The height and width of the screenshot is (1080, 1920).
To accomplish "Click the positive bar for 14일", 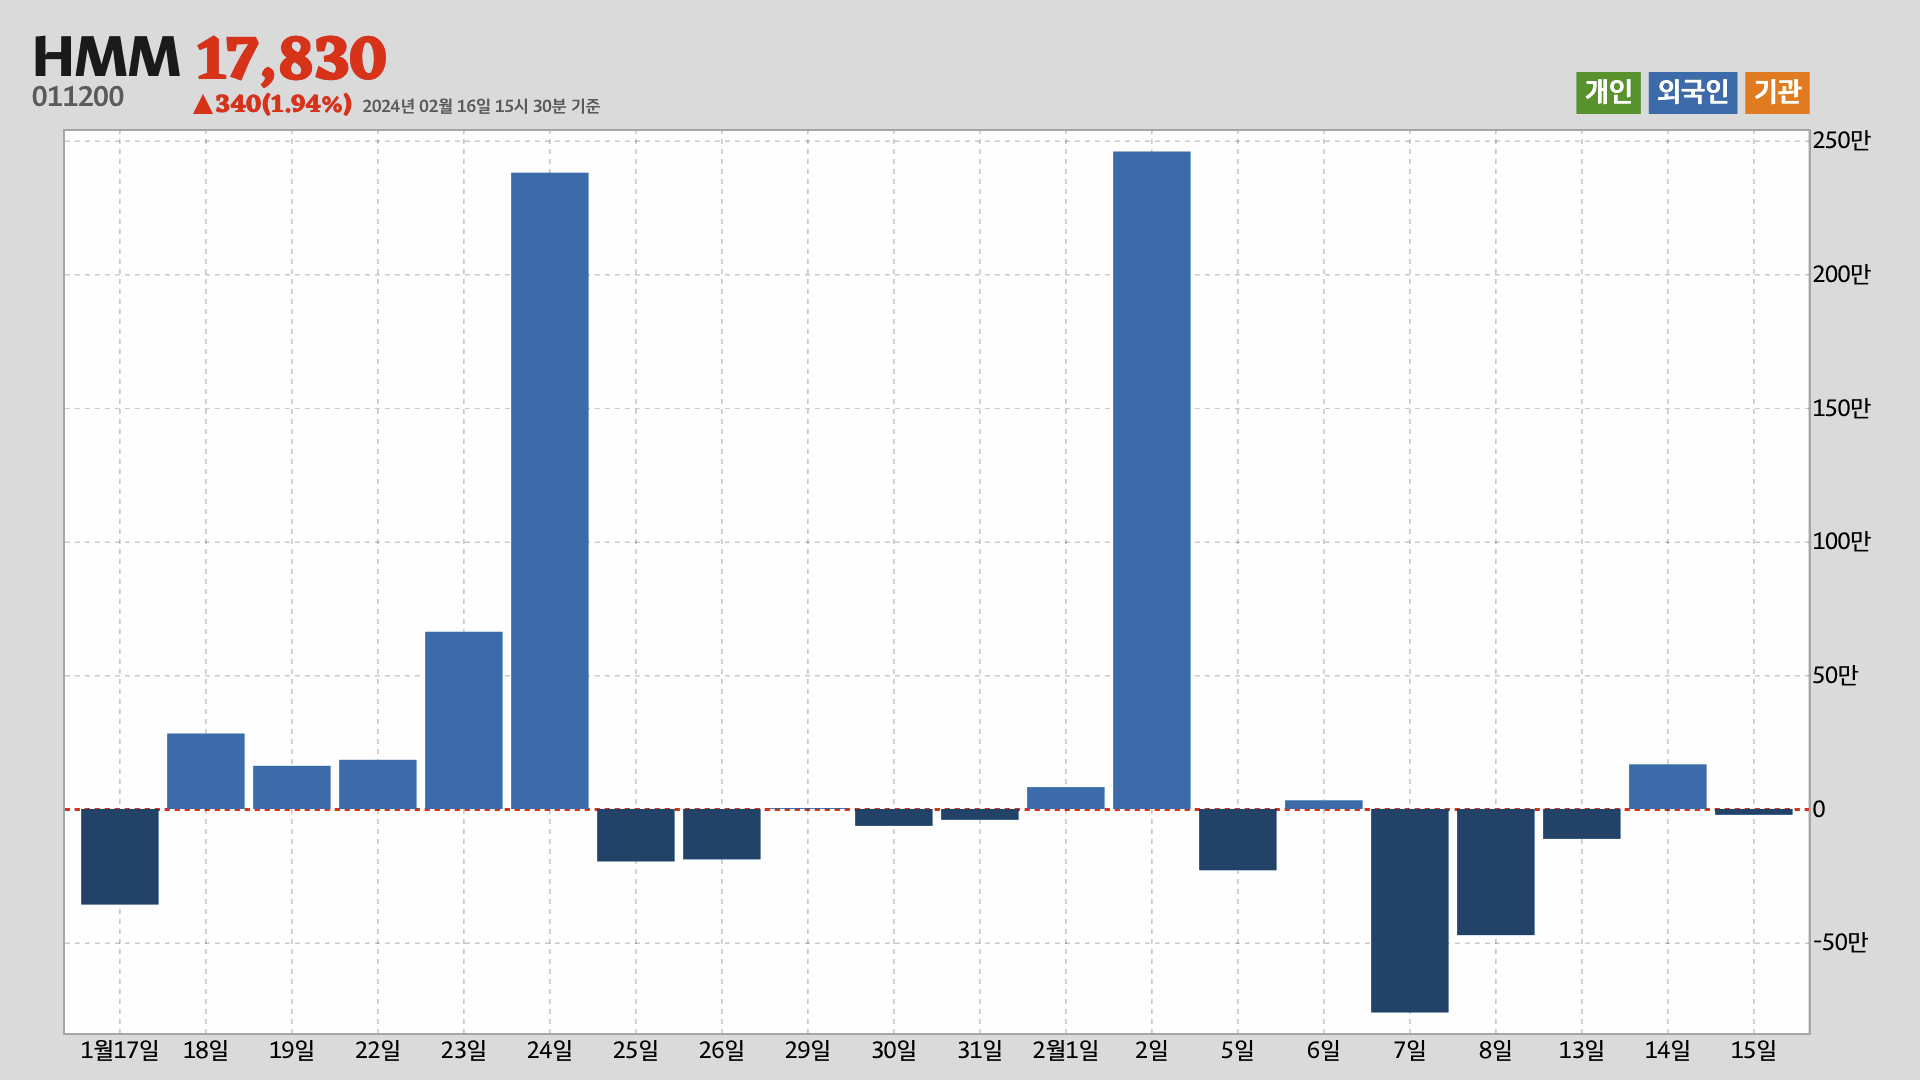I will point(1668,787).
